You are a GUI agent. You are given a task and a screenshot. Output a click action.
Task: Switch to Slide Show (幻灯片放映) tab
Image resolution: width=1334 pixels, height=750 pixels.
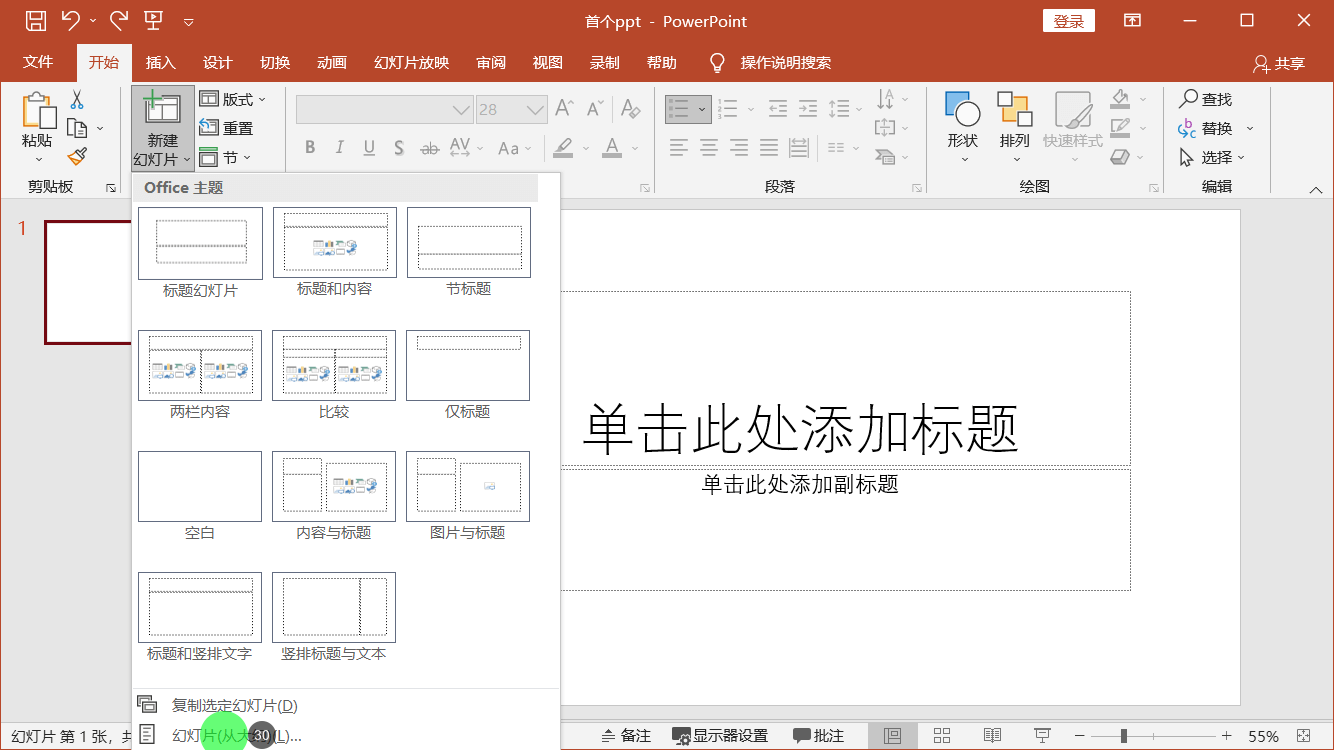(411, 62)
